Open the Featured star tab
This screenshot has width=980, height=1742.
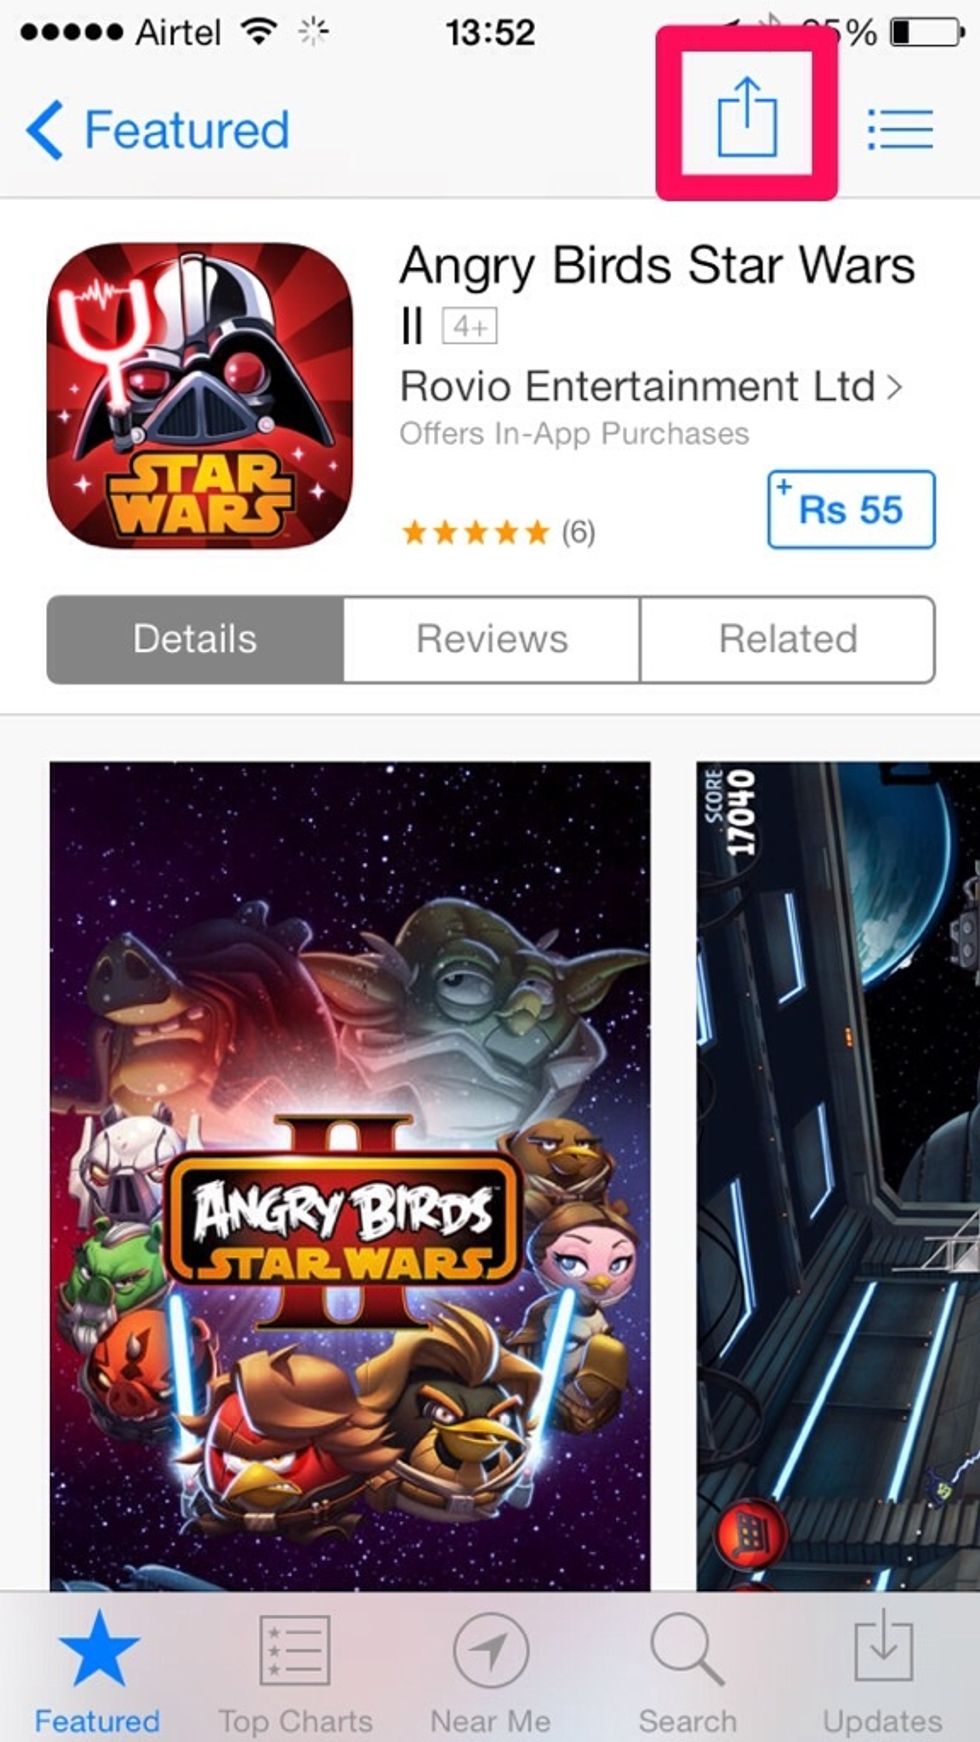[x=97, y=1670]
